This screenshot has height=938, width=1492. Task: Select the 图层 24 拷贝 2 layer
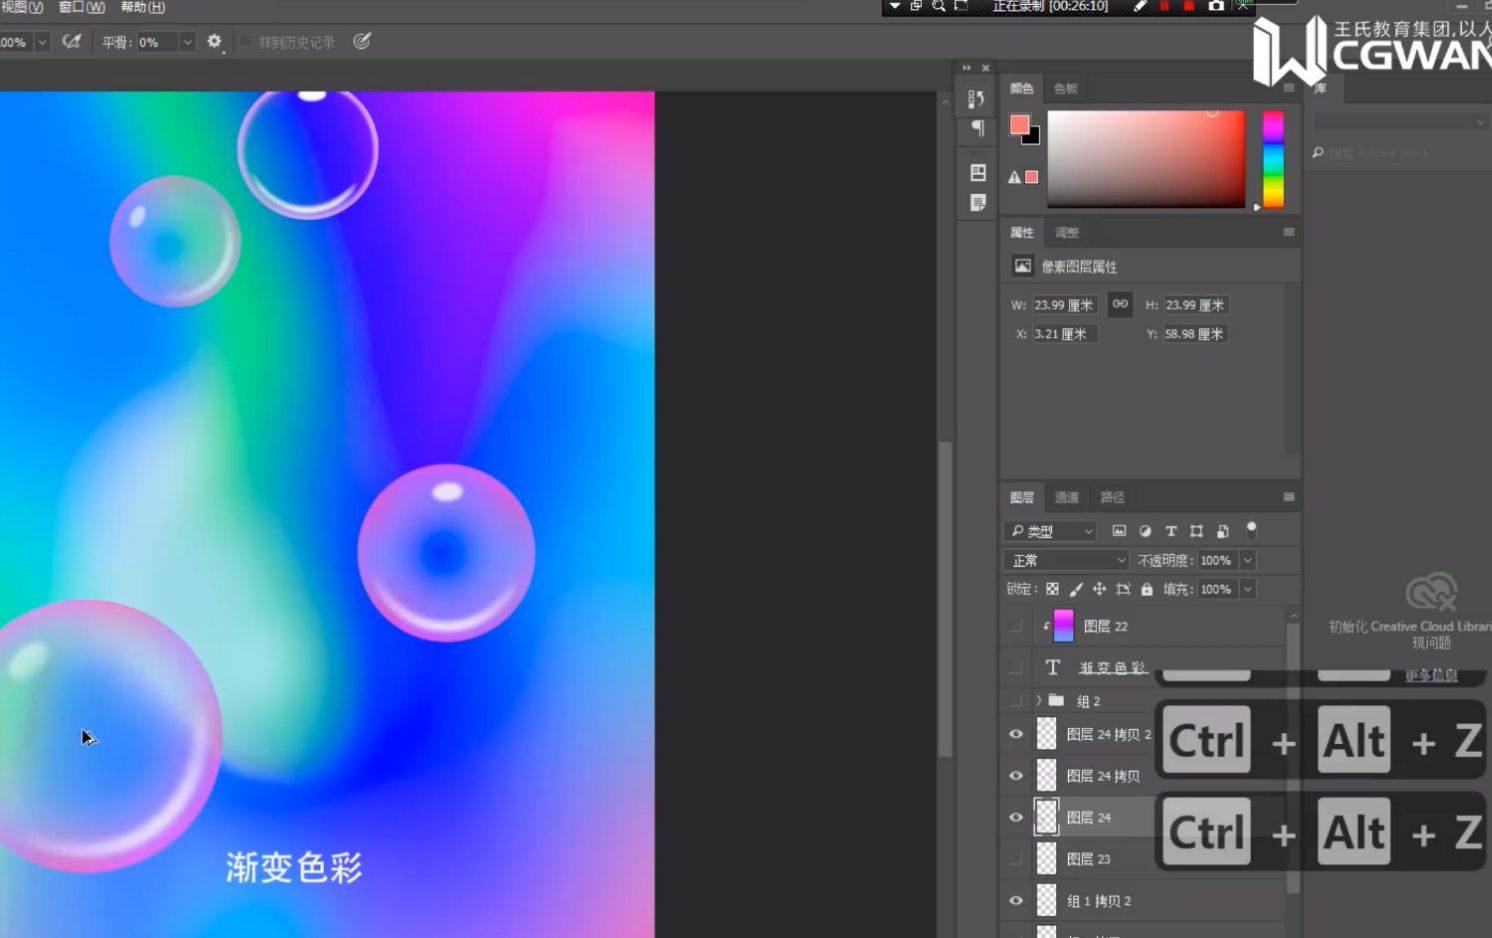[x=1107, y=734]
